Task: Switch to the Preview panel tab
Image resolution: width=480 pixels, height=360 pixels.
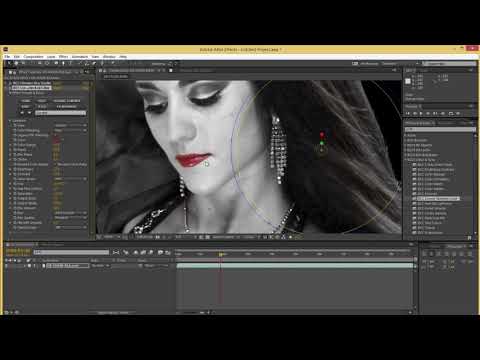Action: (413, 106)
